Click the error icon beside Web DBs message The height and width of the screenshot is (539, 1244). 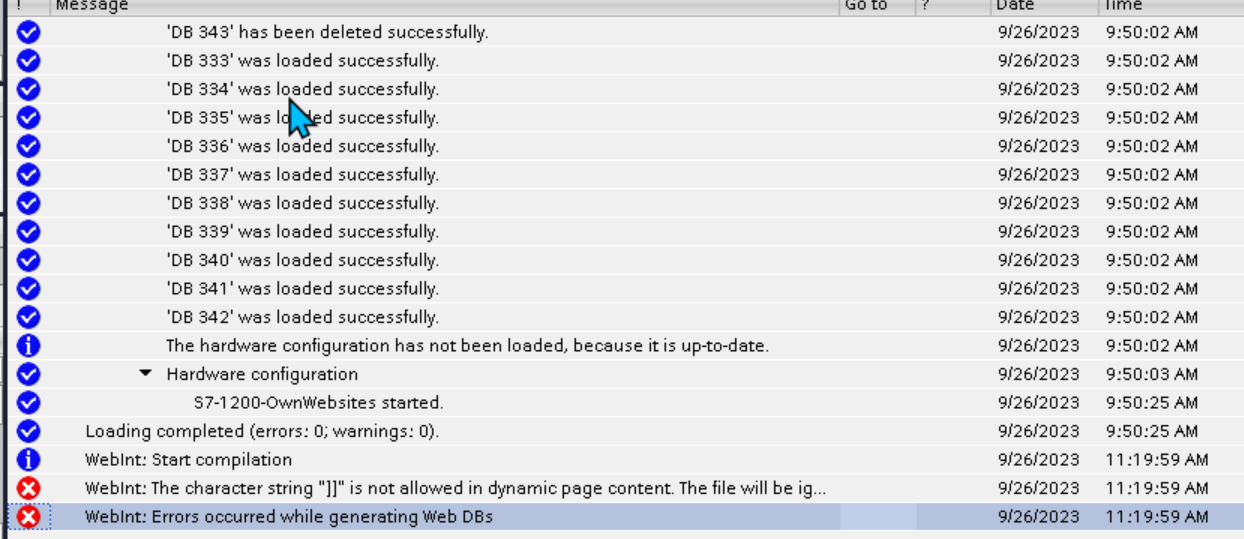tap(29, 517)
